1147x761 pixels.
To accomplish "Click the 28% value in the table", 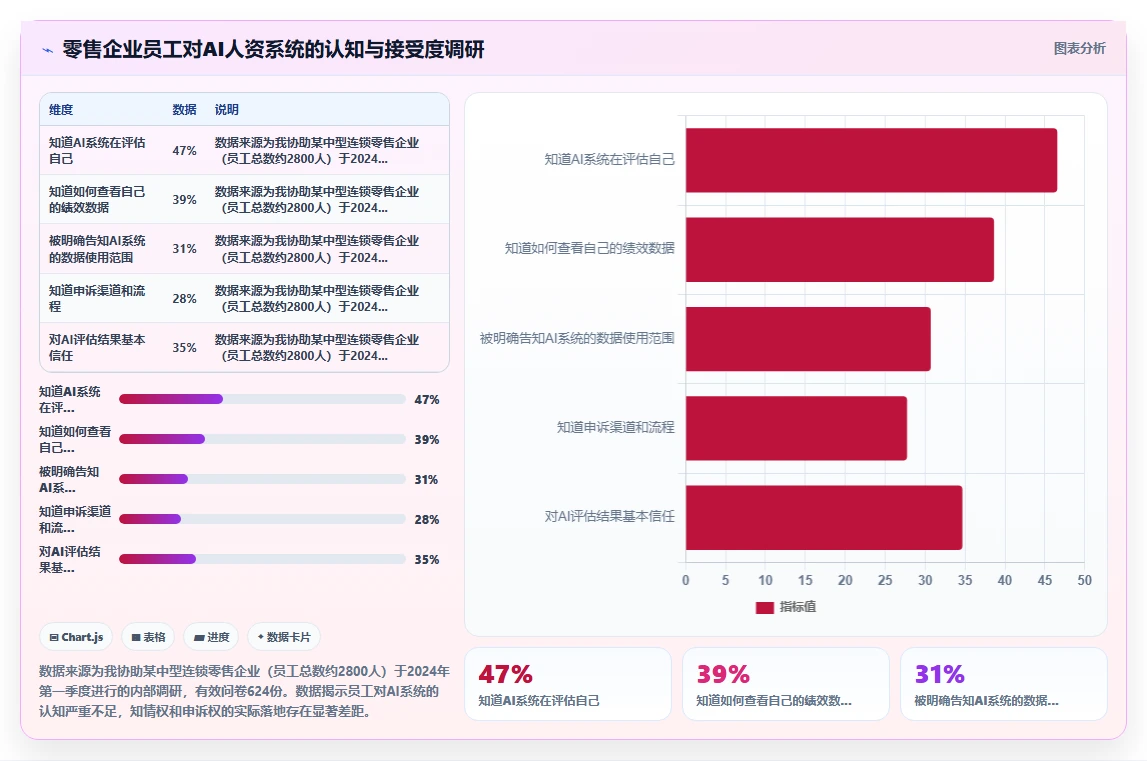I will [x=184, y=299].
